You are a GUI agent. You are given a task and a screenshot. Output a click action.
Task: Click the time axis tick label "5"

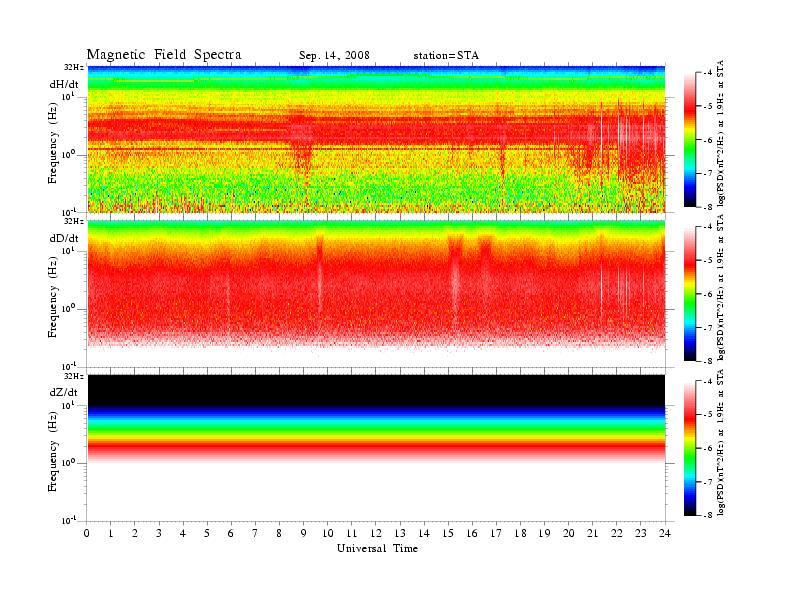(x=207, y=533)
